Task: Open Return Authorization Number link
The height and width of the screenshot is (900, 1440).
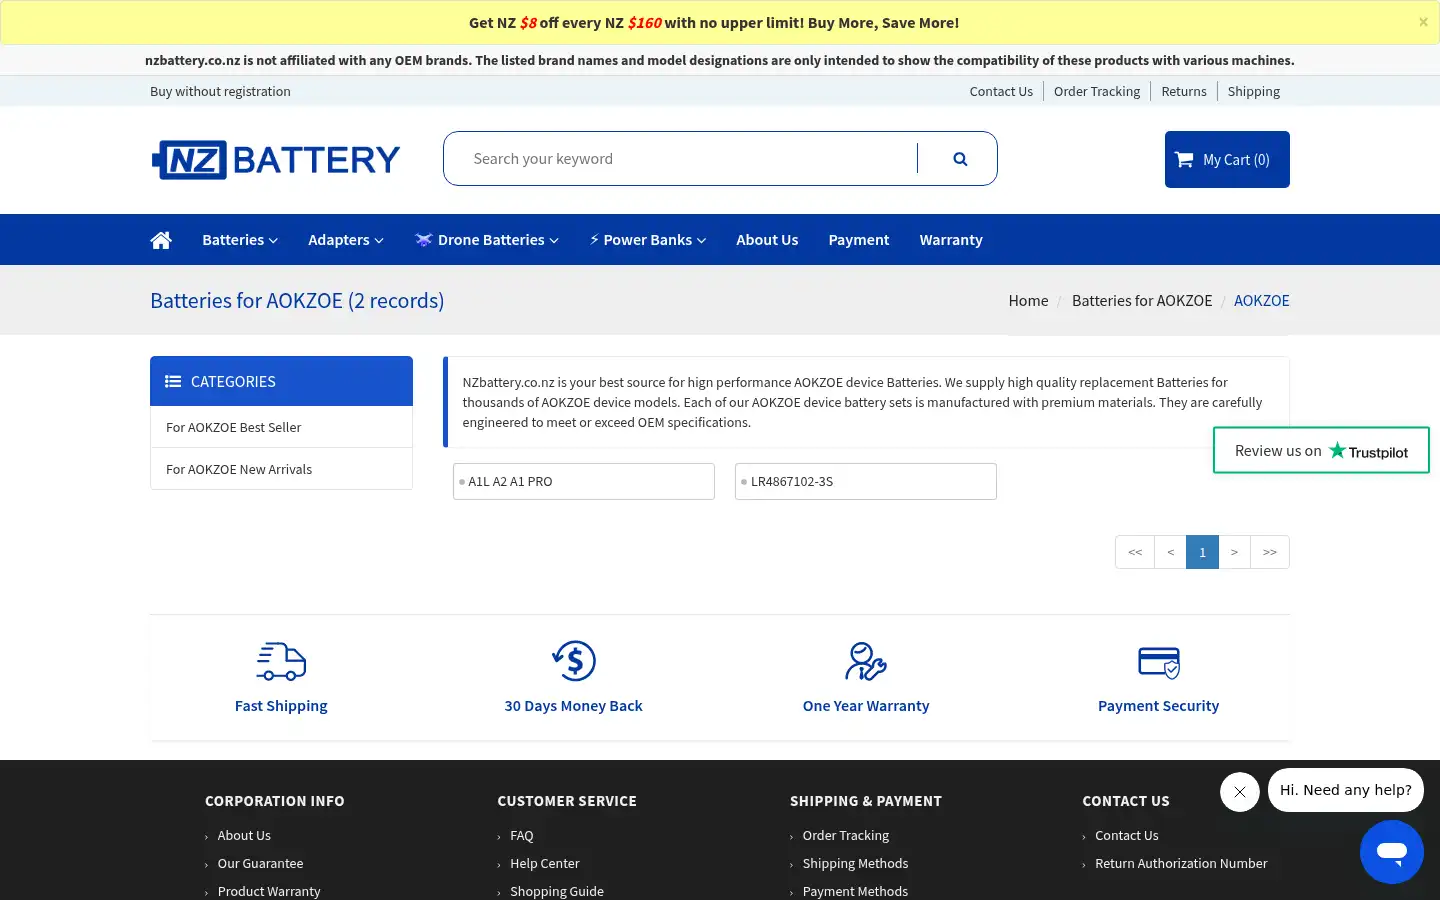Action: click(1181, 863)
